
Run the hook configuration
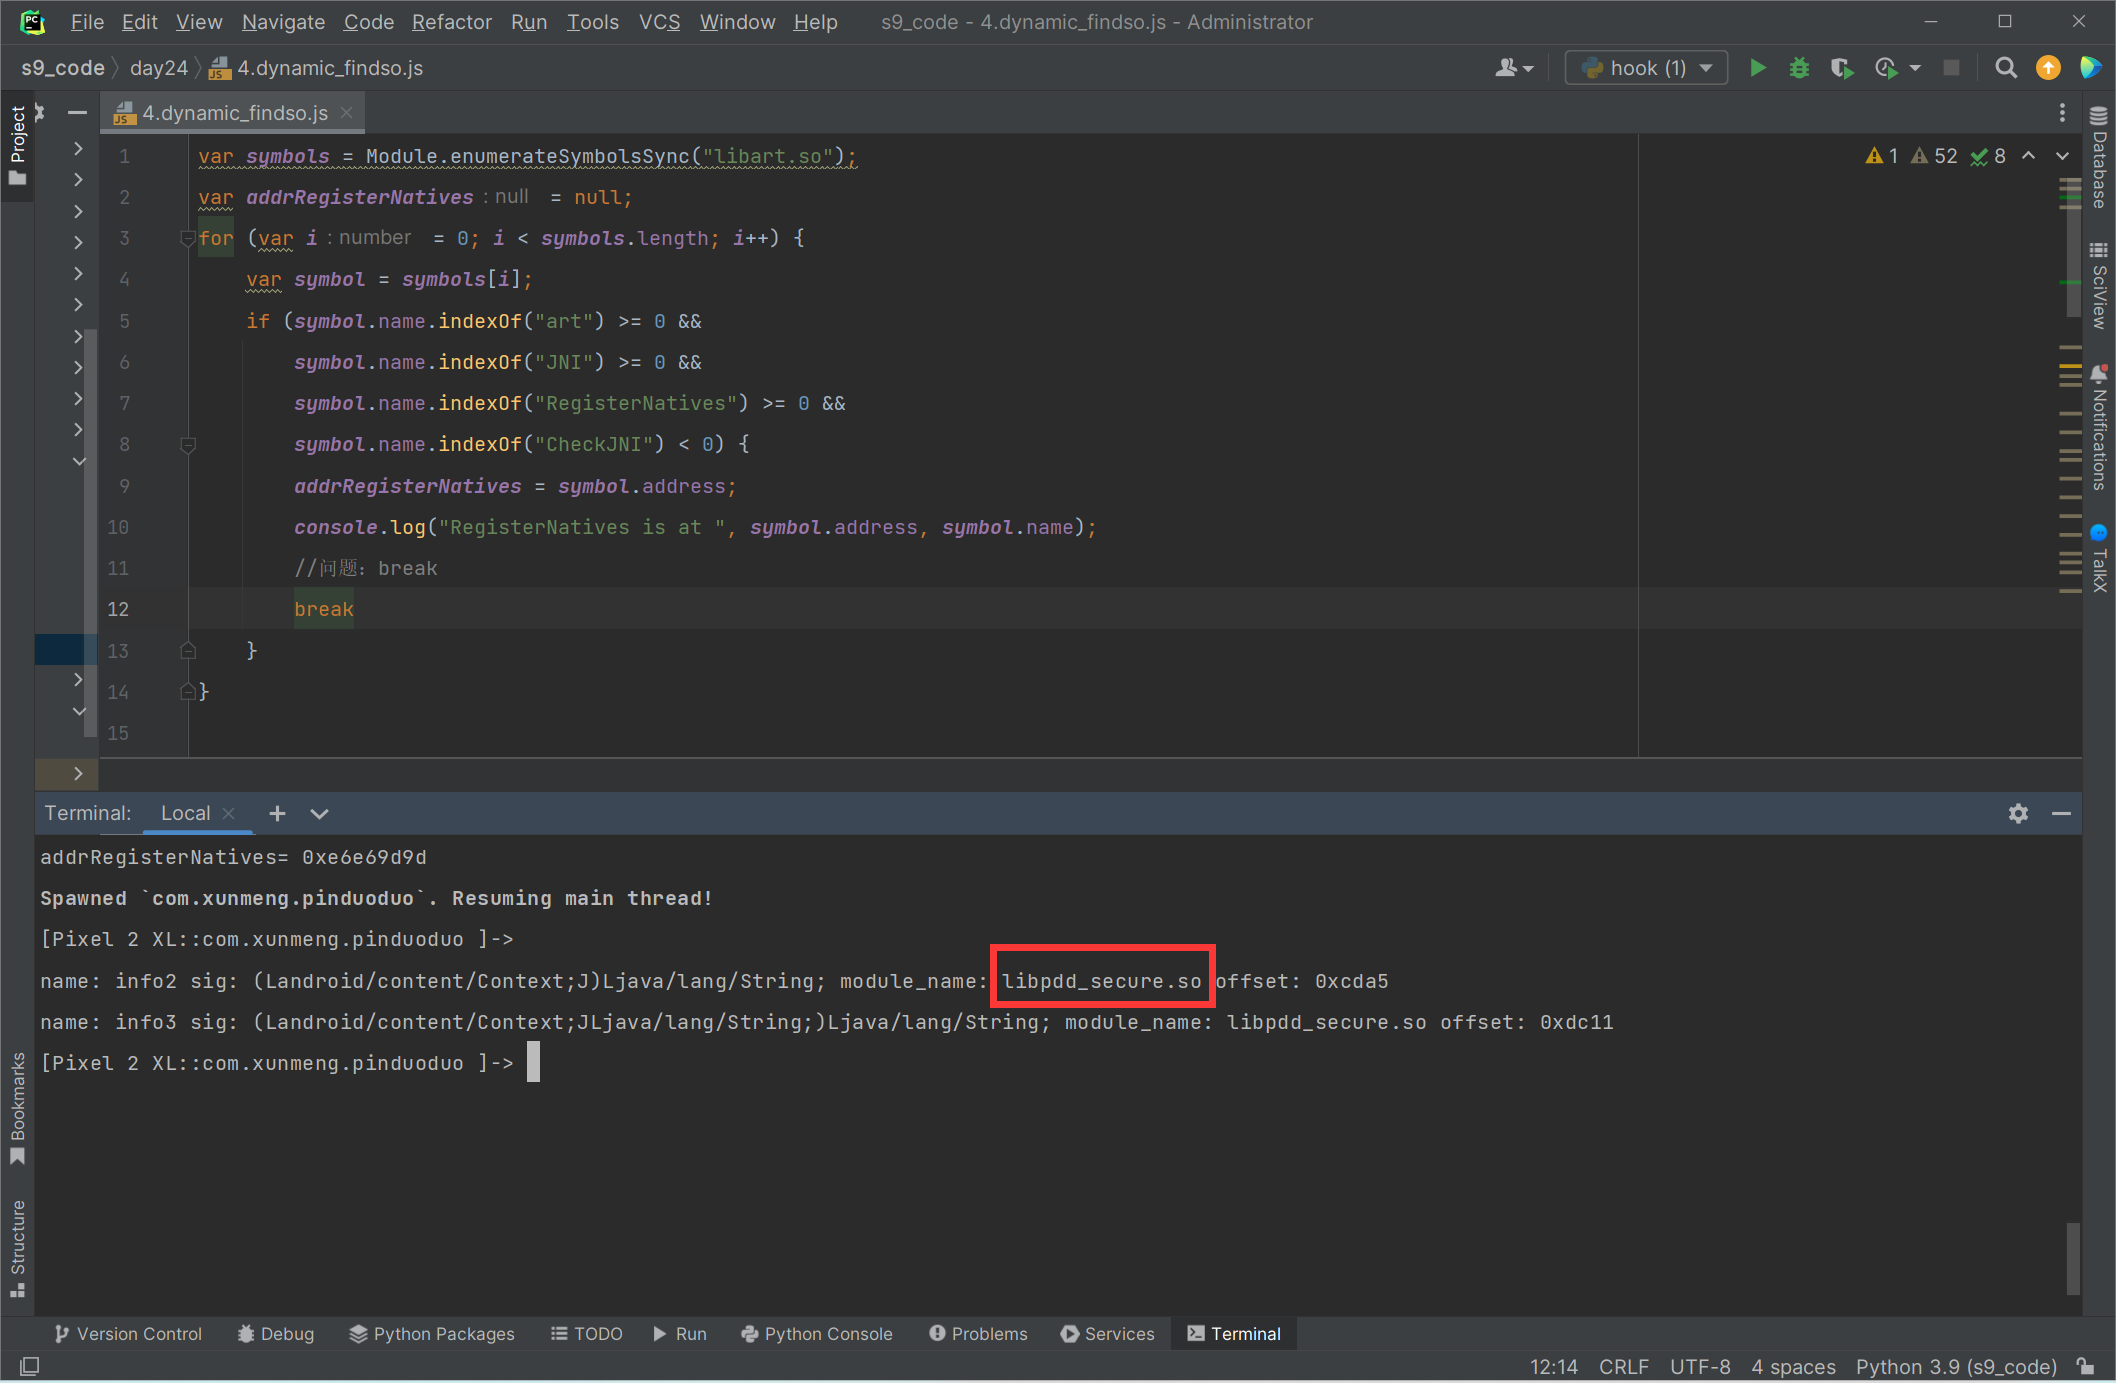[x=1757, y=68]
